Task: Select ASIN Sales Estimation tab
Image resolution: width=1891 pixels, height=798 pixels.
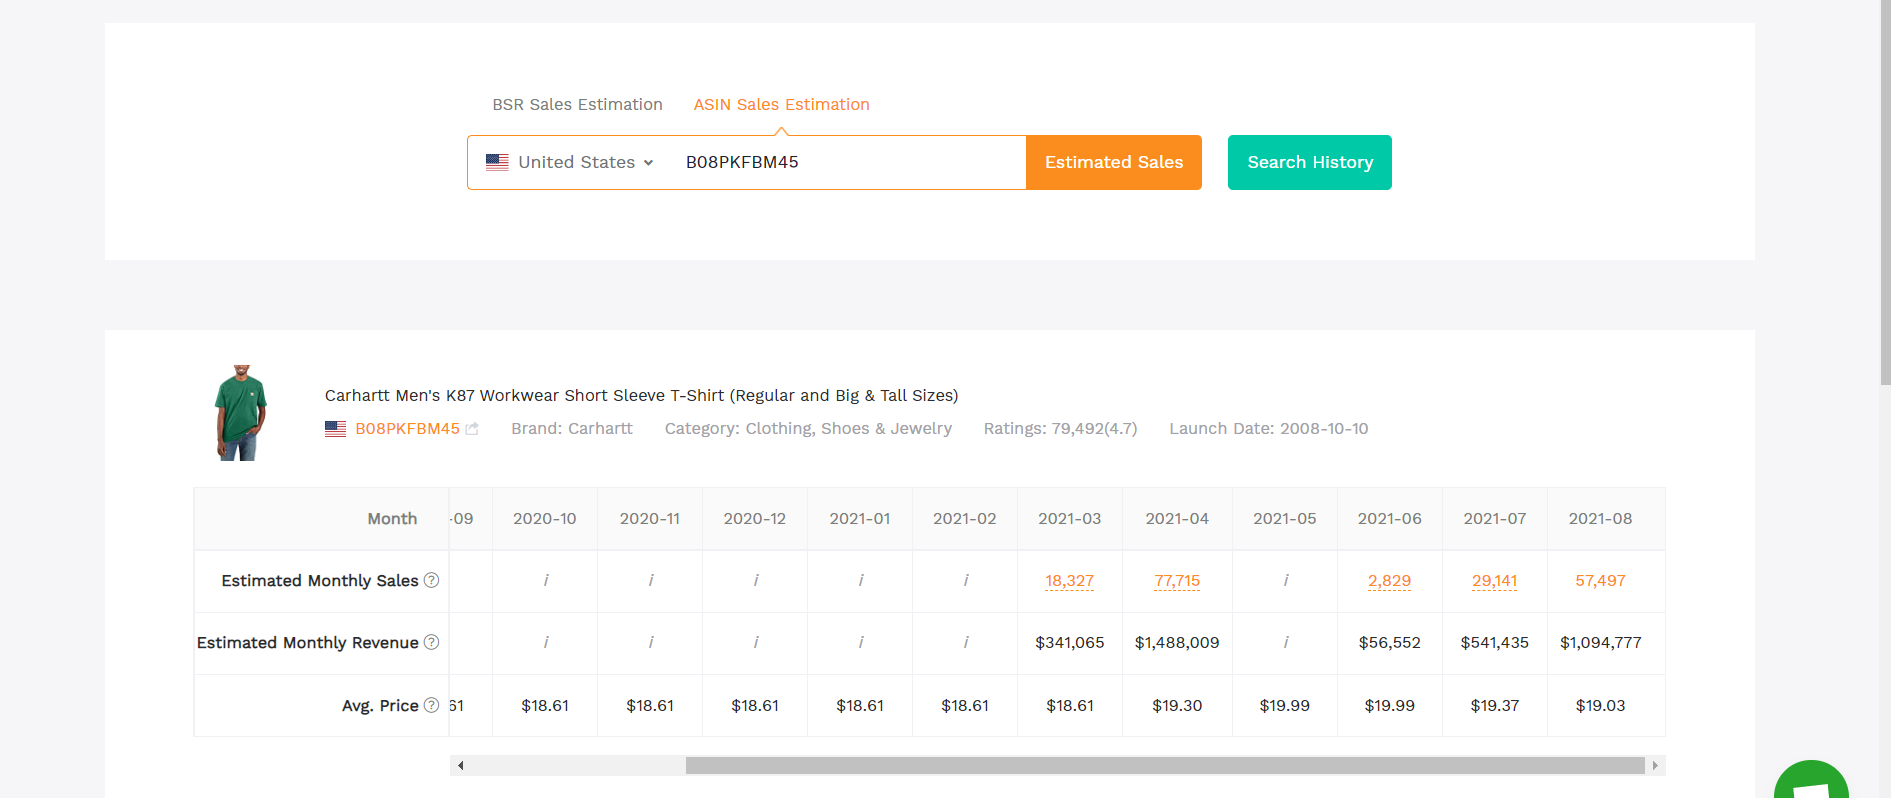Action: coord(781,104)
